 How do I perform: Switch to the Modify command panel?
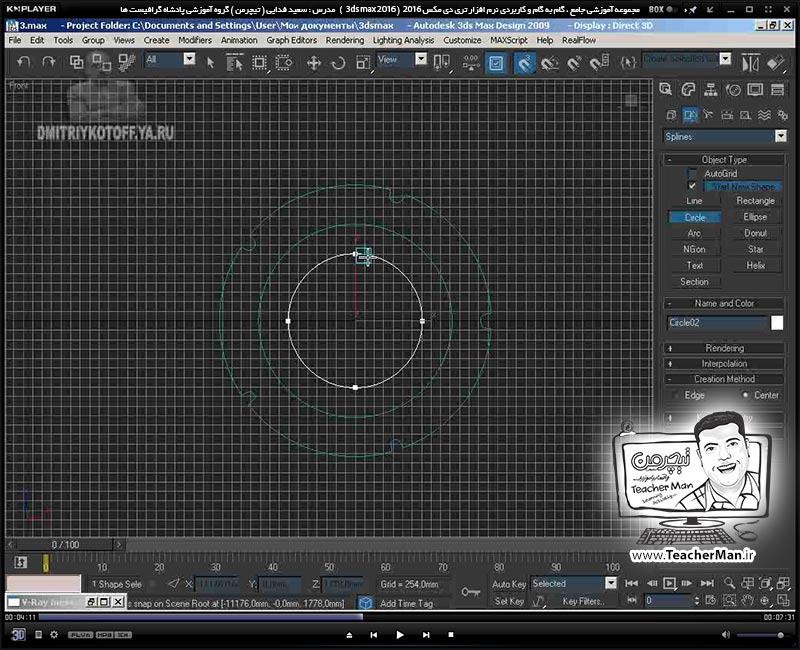point(688,90)
